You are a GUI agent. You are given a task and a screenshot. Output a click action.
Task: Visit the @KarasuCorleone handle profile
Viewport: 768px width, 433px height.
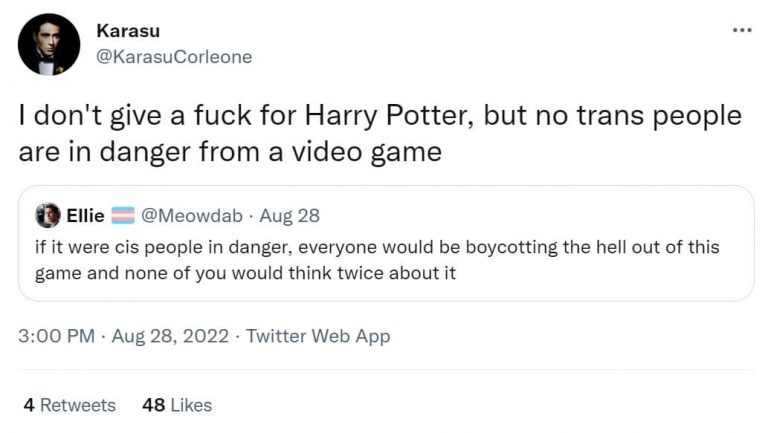coord(174,57)
